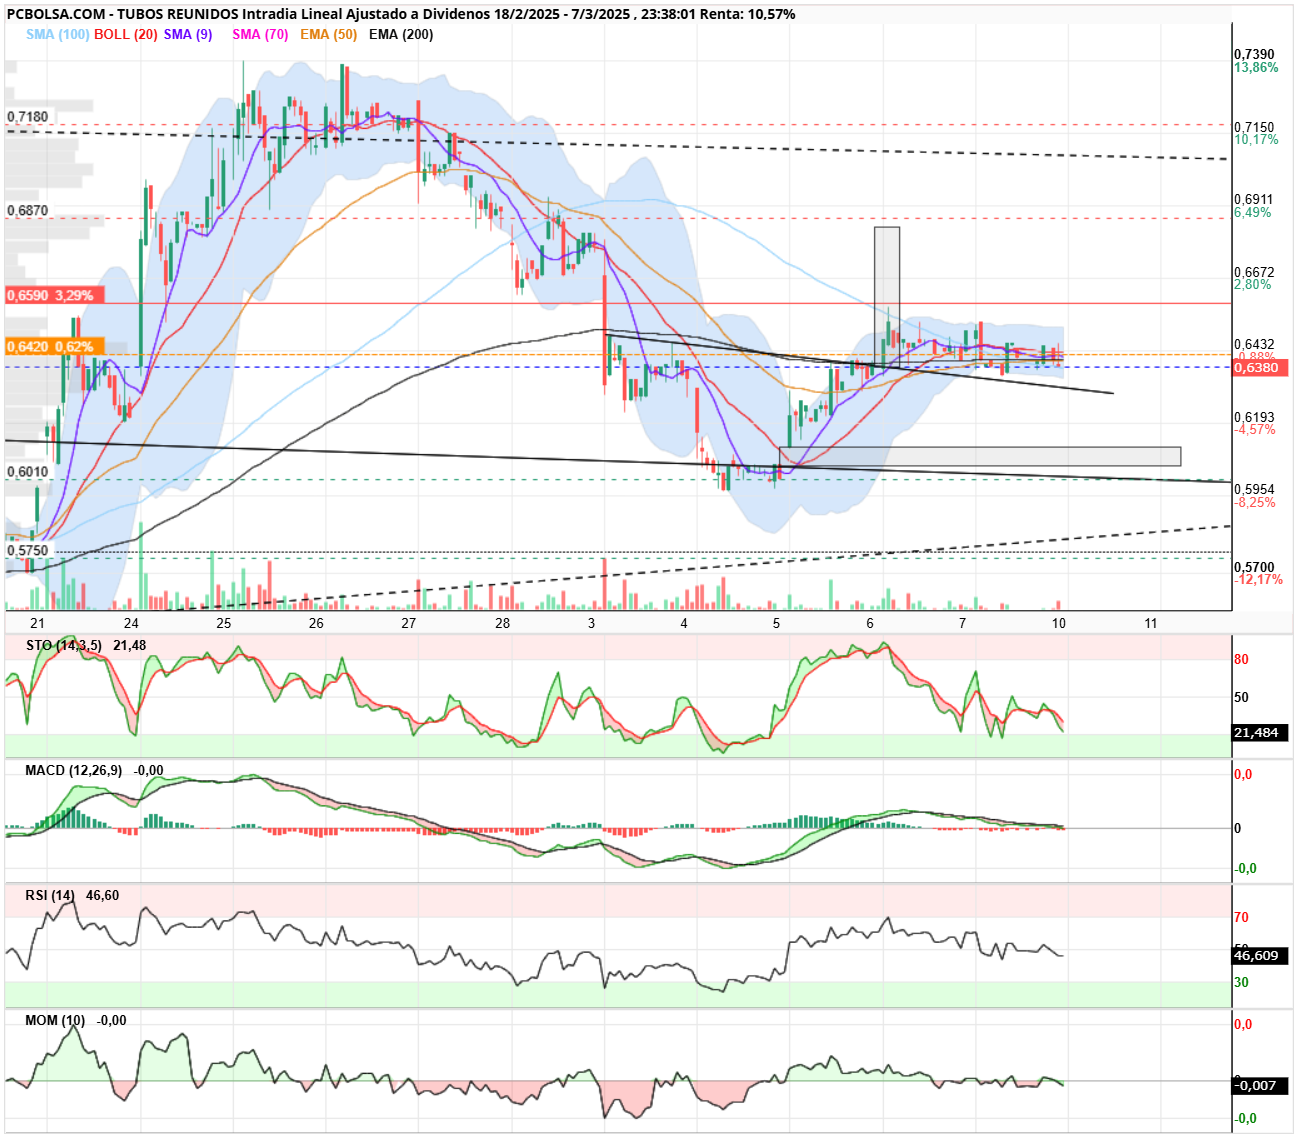Click the MACD (12,26,9) indicator title
This screenshot has height=1138, width=1298.
[x=74, y=771]
